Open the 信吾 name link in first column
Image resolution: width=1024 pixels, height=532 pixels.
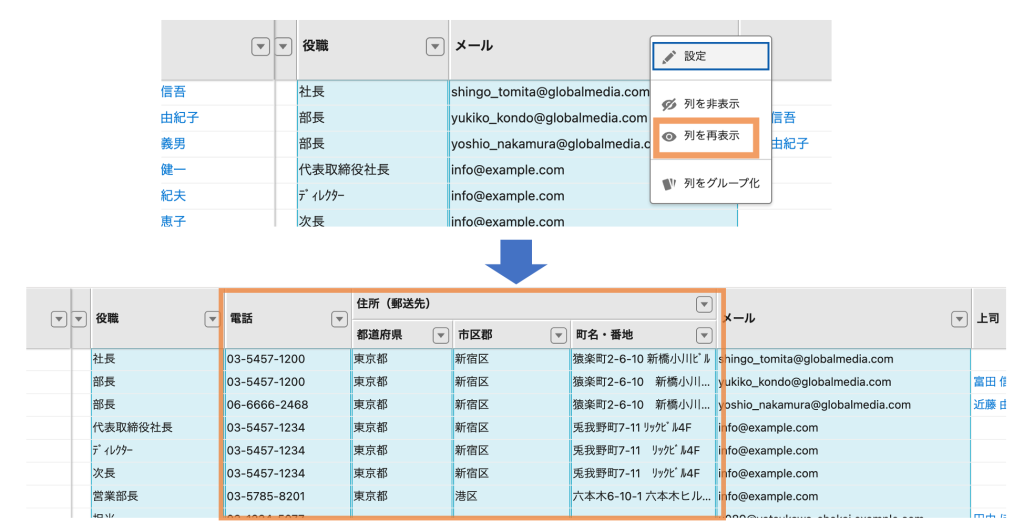[173, 92]
